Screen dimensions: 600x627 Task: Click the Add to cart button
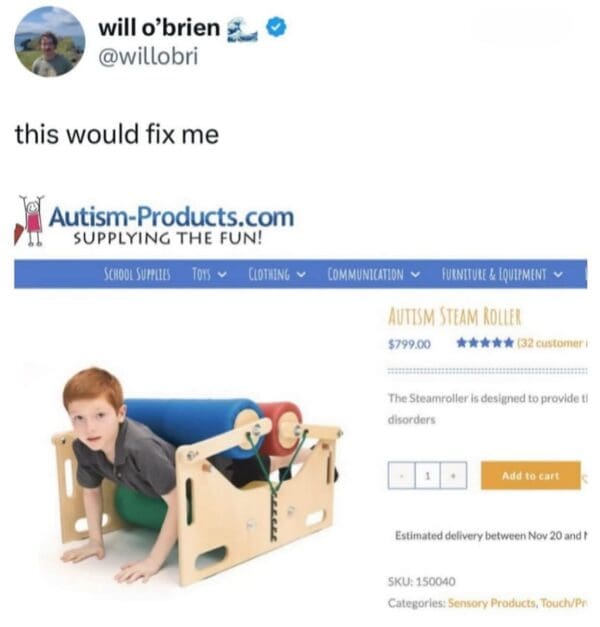click(x=530, y=475)
